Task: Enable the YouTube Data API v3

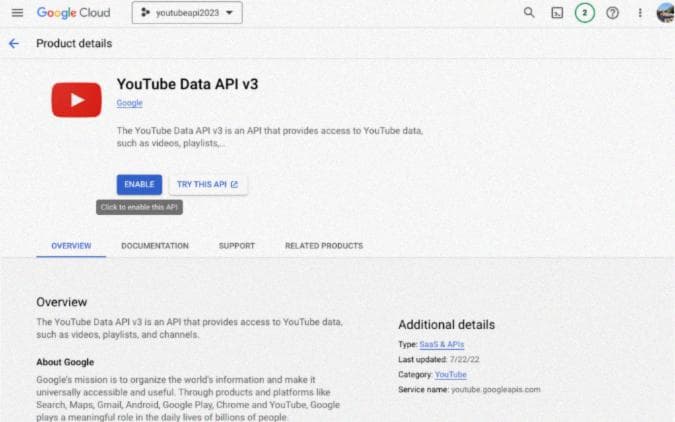Action: pos(139,184)
